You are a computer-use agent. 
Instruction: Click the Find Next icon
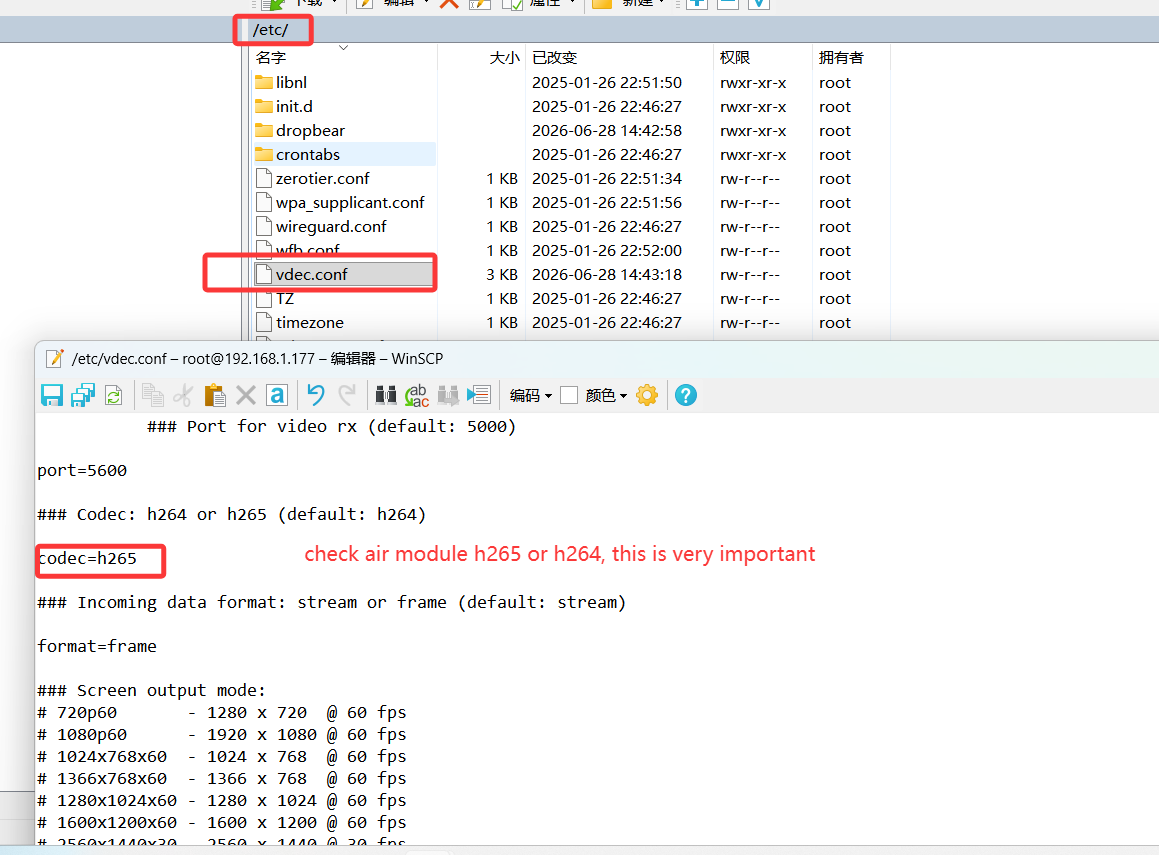tap(448, 395)
